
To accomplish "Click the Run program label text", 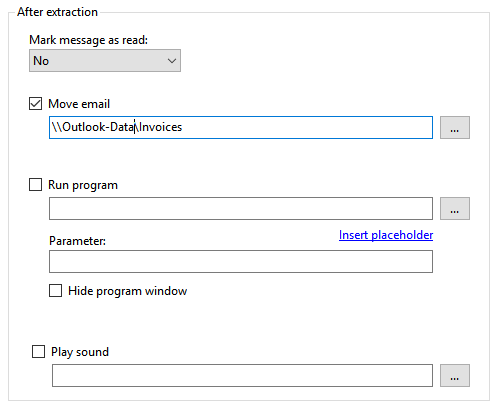I will (x=83, y=185).
